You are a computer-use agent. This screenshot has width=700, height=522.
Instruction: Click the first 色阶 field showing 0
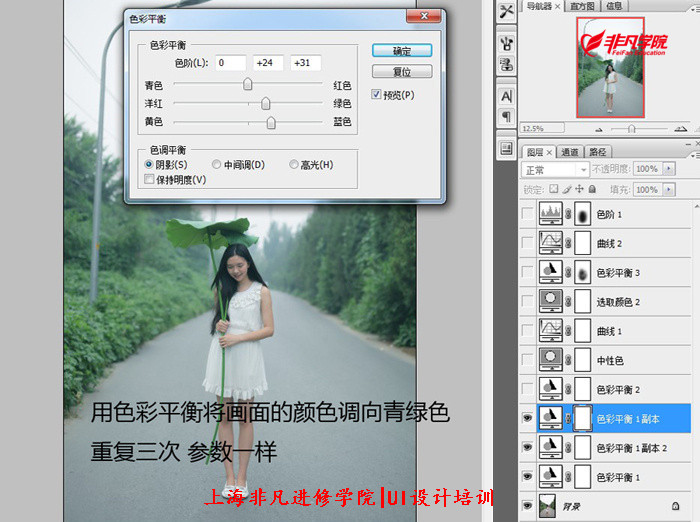coord(230,63)
